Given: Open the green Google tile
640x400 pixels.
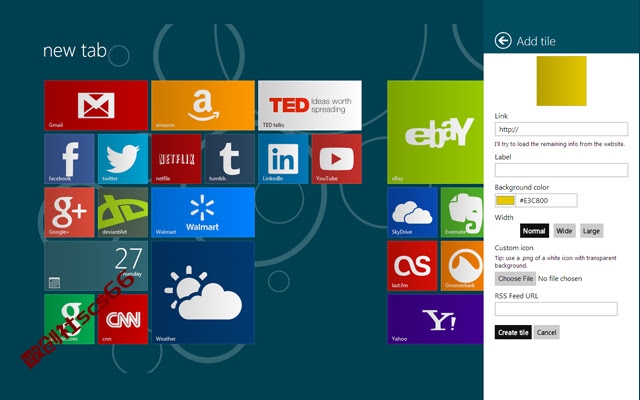Looking at the screenshot, I should pos(69,319).
